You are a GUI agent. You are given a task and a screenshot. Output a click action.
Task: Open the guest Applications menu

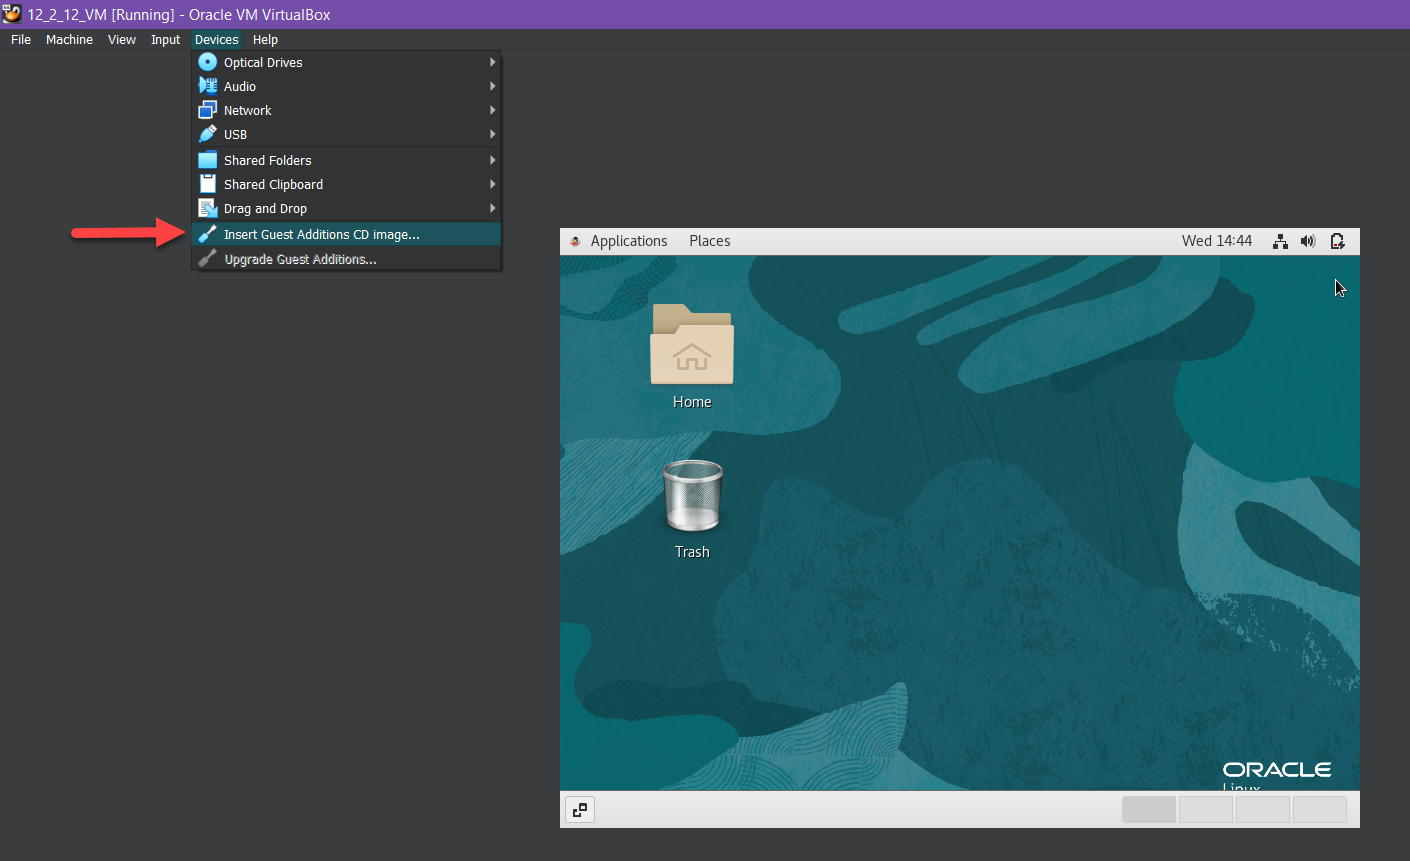click(x=628, y=241)
